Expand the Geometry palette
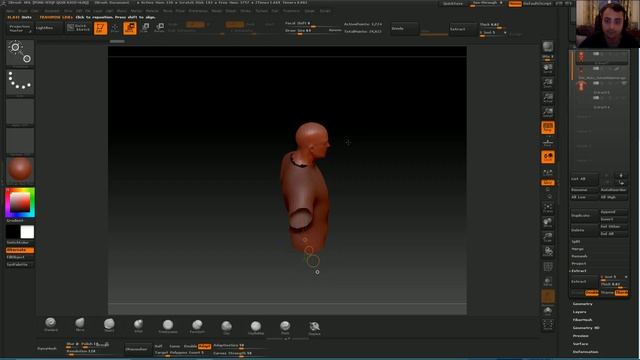Viewport: 640px width, 360px height. (x=582, y=304)
